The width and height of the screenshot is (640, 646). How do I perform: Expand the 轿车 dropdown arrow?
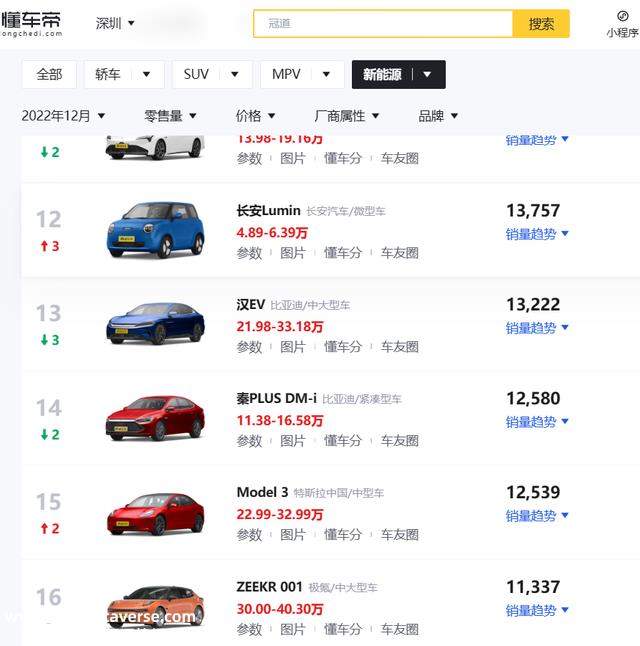tap(146, 75)
